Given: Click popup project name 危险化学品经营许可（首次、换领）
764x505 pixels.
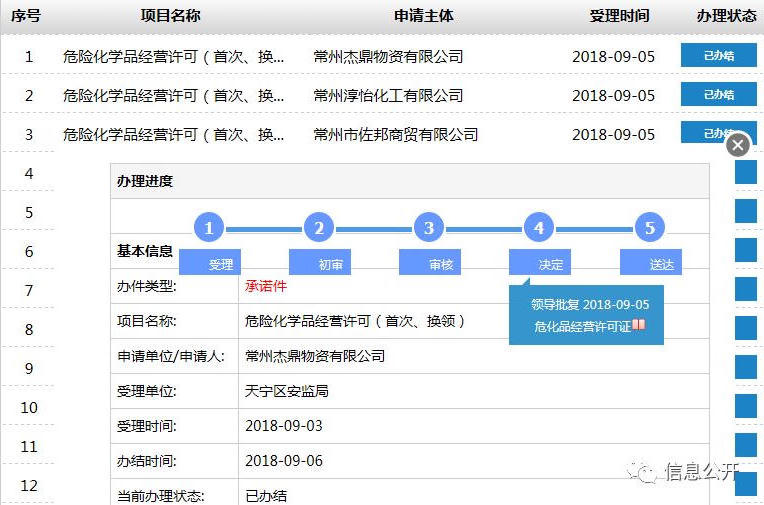Looking at the screenshot, I should 356,321.
